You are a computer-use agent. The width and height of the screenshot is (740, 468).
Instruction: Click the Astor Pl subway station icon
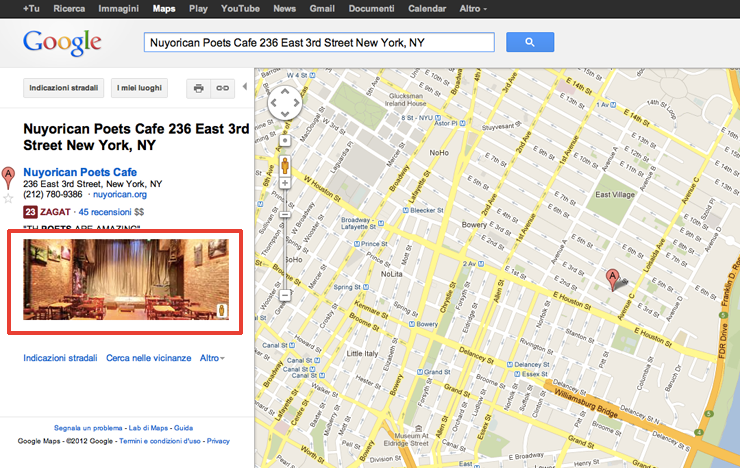point(462,123)
